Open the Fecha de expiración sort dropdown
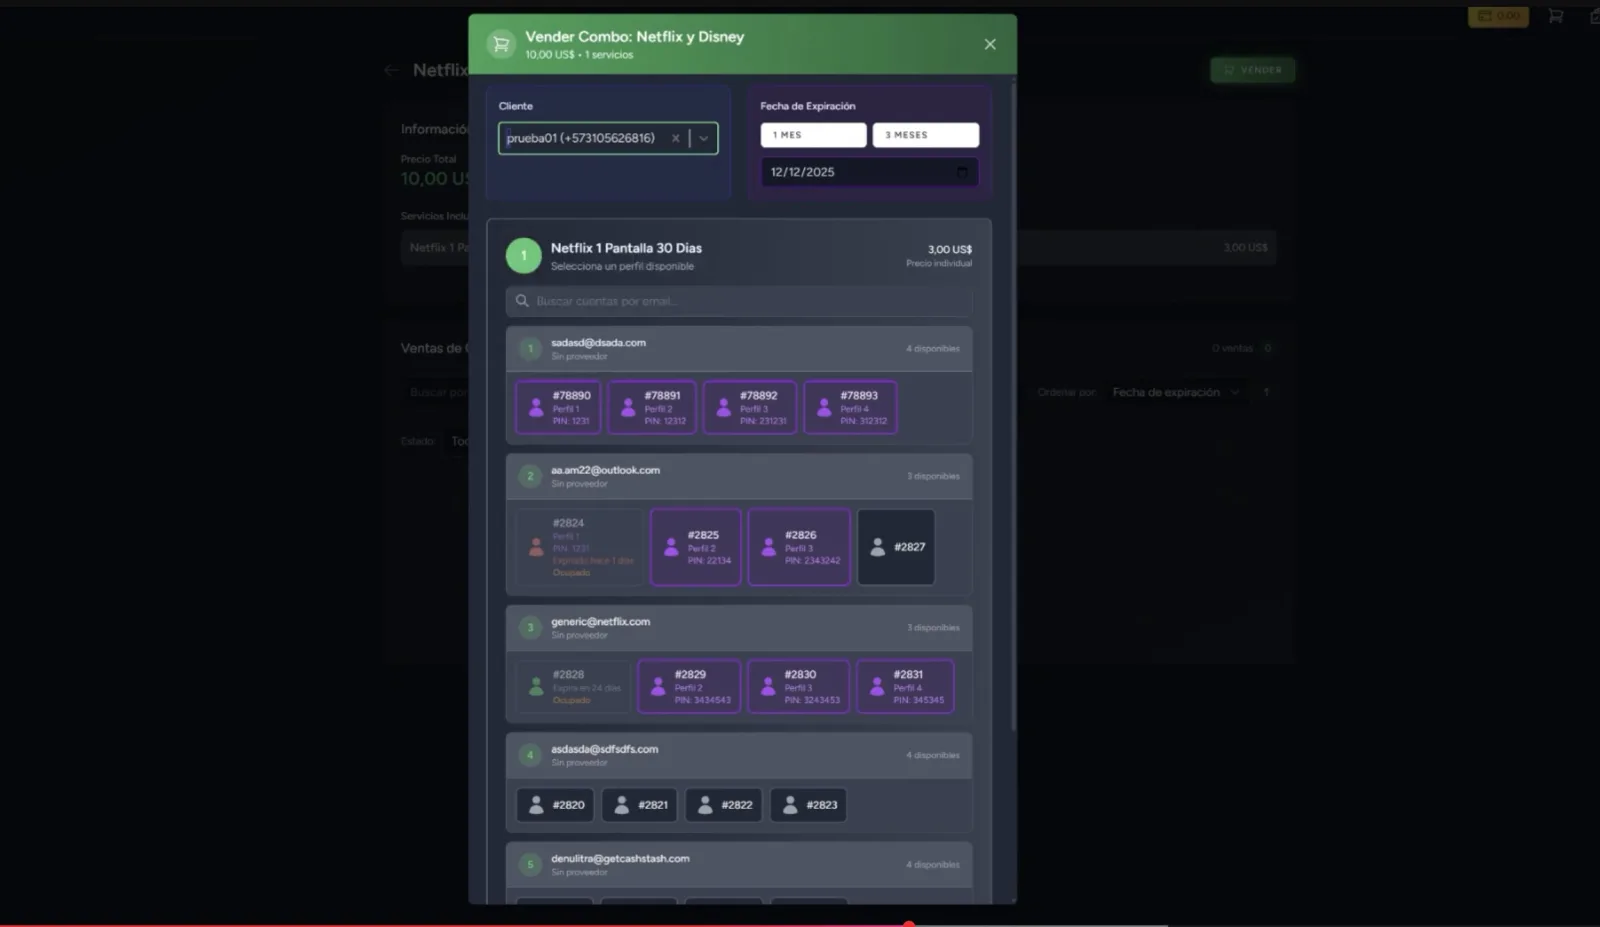This screenshot has width=1600, height=927. [x=1175, y=392]
